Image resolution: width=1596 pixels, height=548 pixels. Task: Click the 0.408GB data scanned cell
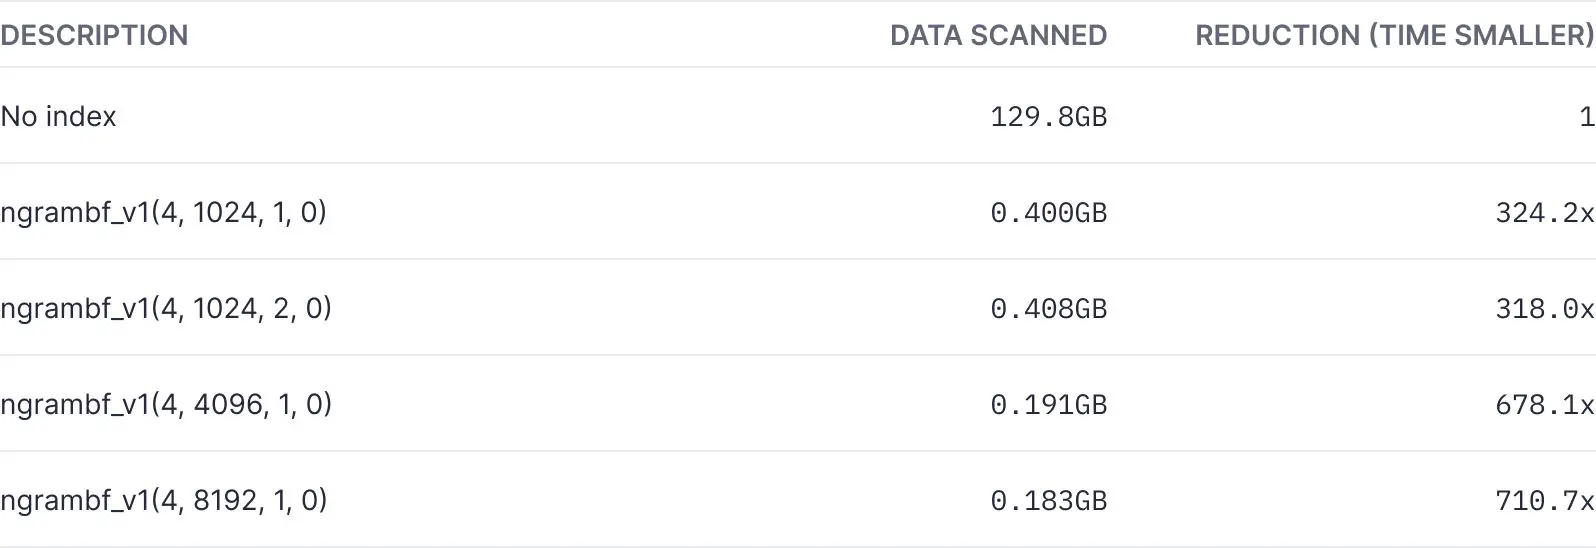(x=1048, y=308)
